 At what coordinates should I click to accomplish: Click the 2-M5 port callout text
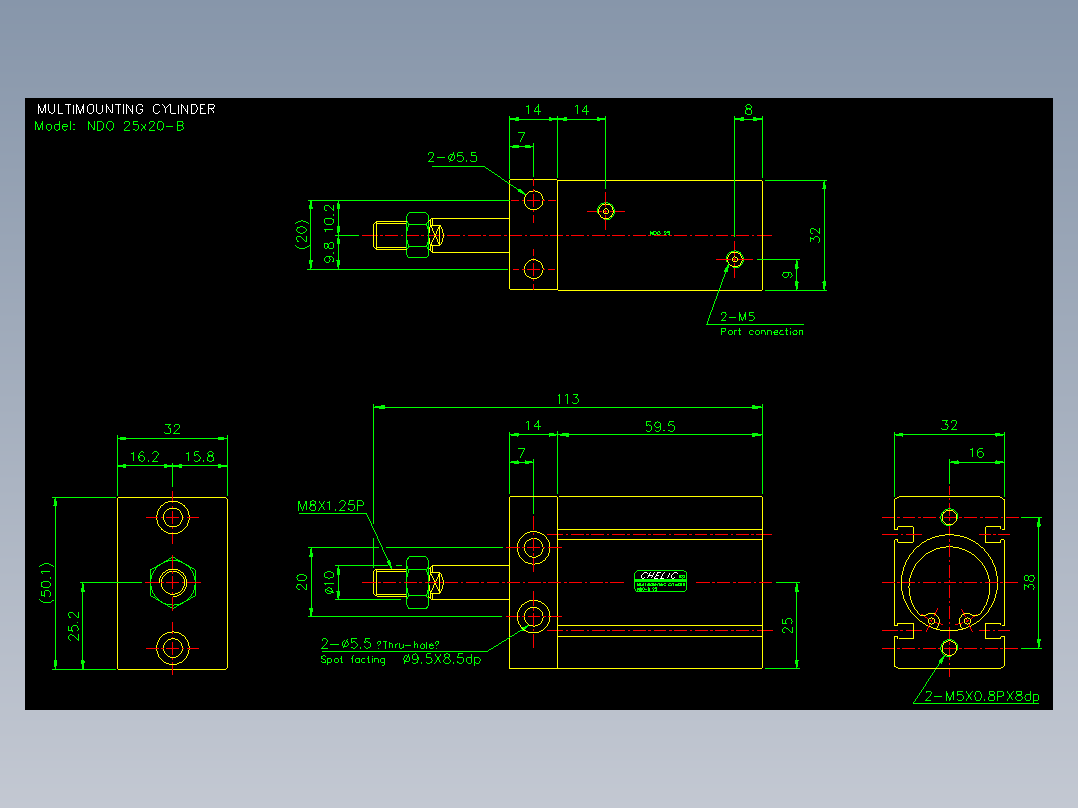738,316
